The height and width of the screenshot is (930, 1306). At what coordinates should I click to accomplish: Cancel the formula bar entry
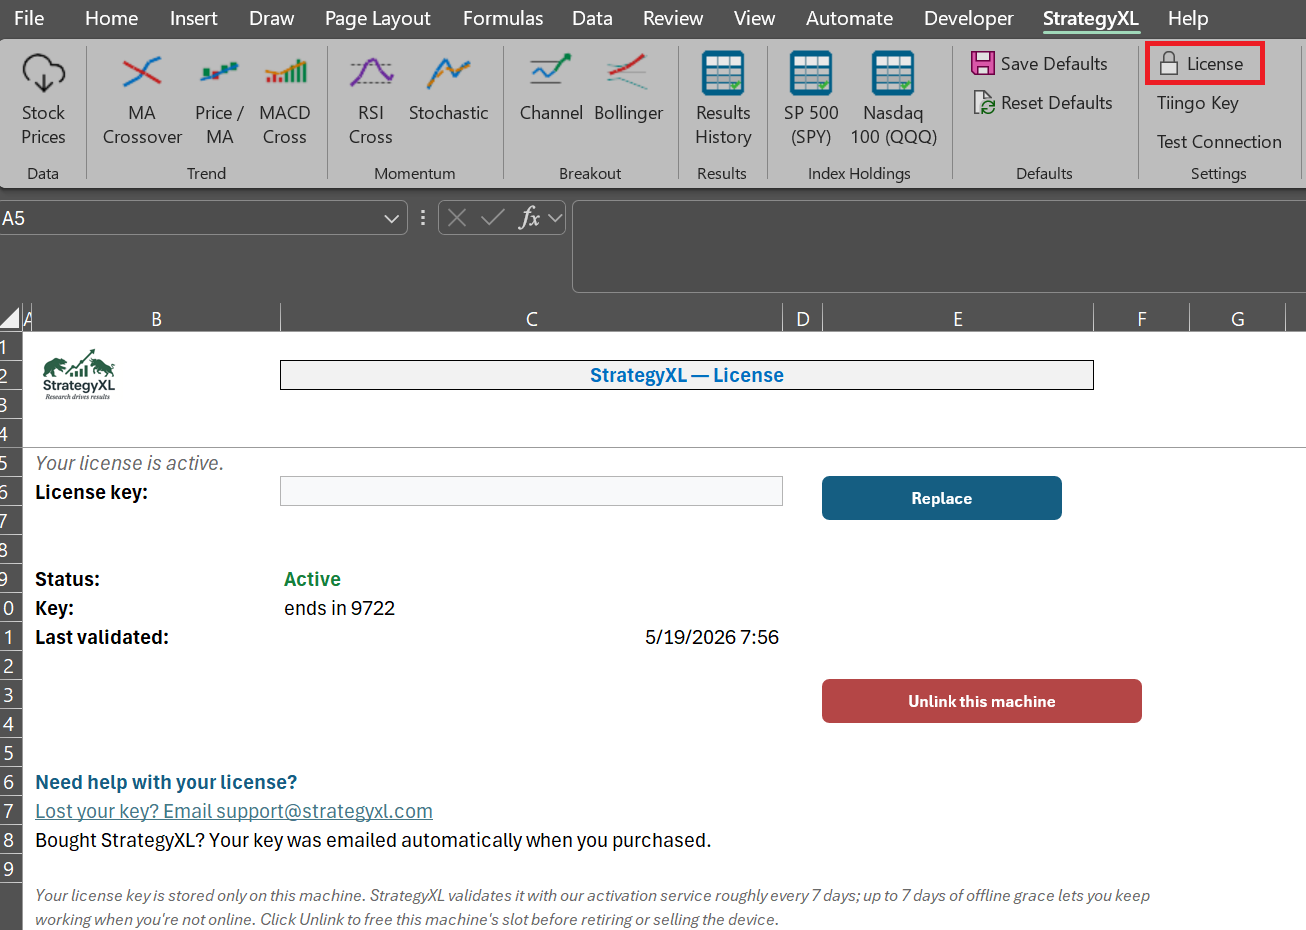(457, 218)
